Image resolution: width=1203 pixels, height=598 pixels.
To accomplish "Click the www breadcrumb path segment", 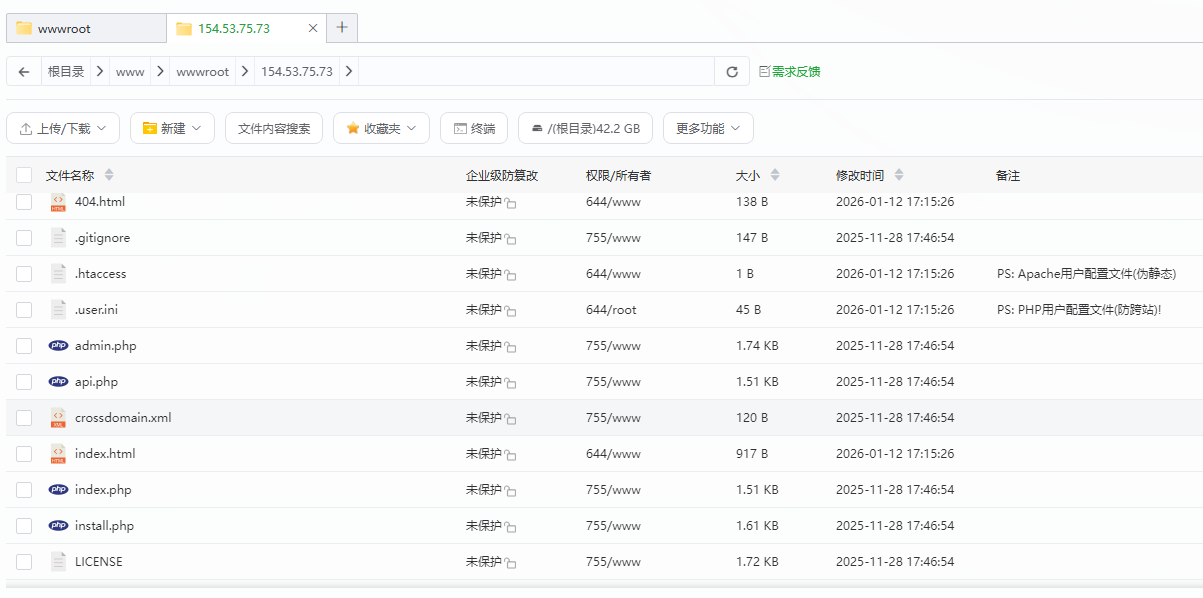I will [130, 72].
